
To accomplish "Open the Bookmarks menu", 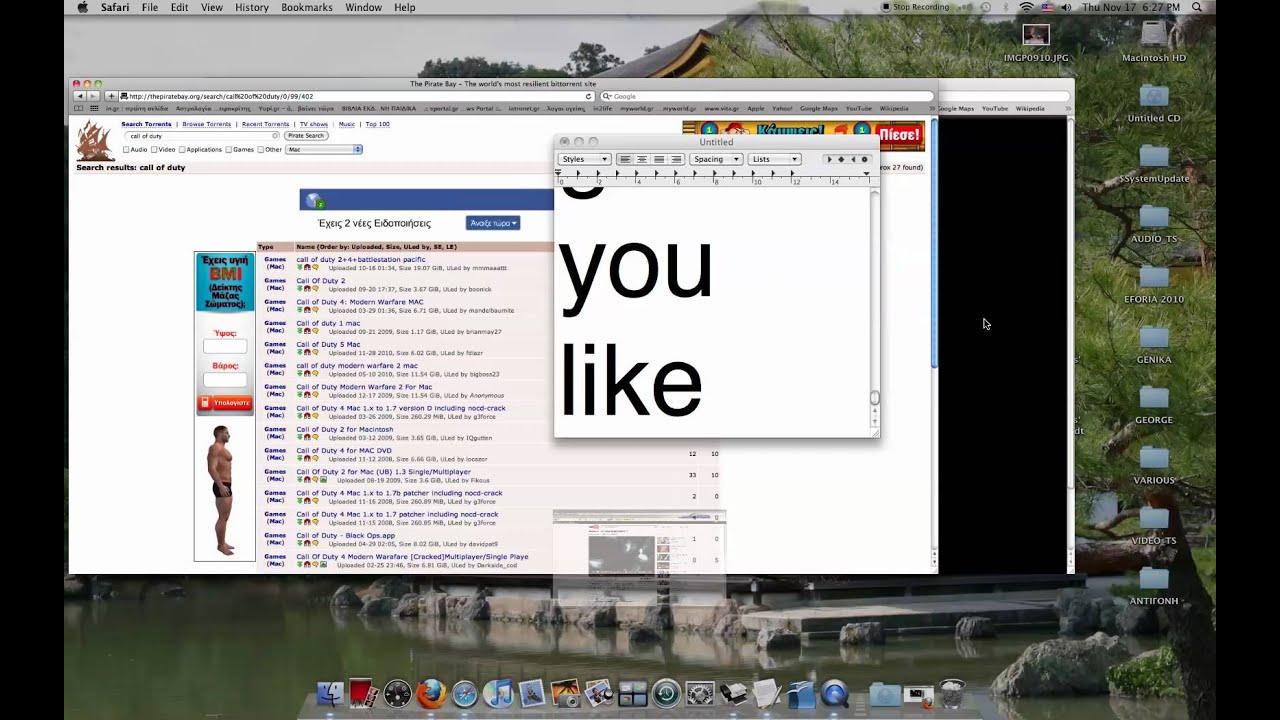I will pos(307,7).
